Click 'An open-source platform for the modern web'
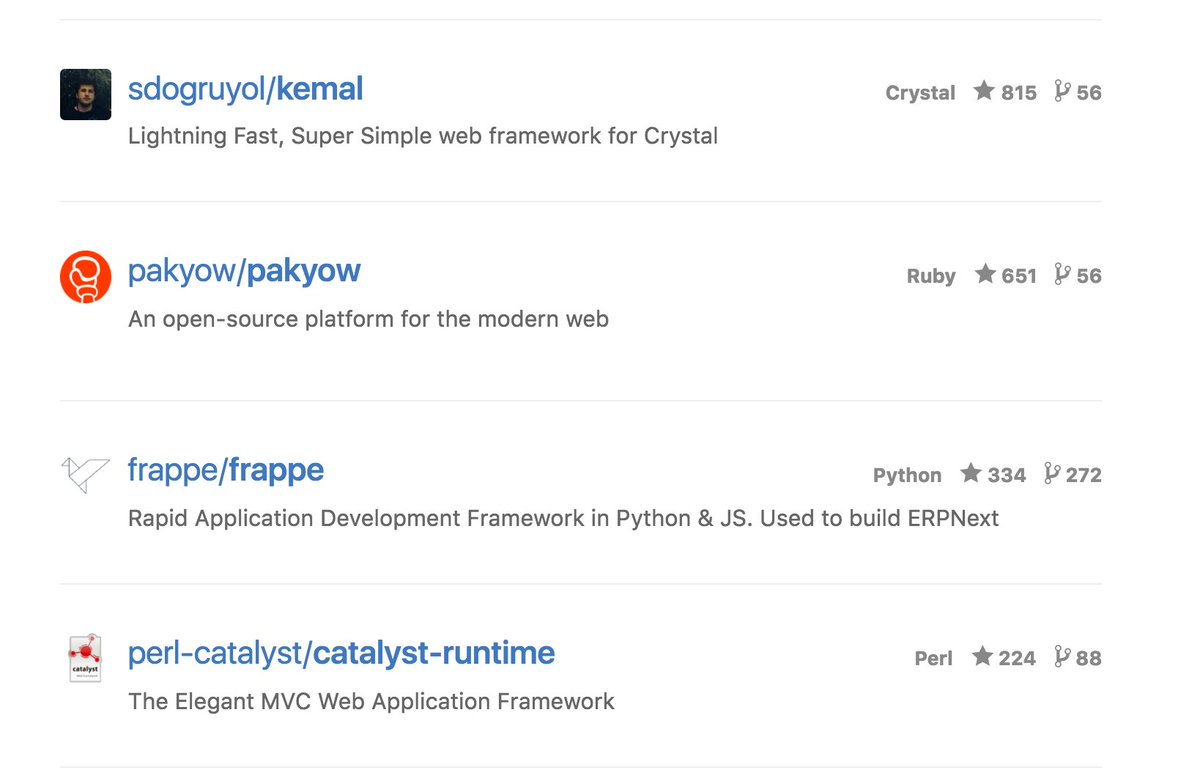 368,319
